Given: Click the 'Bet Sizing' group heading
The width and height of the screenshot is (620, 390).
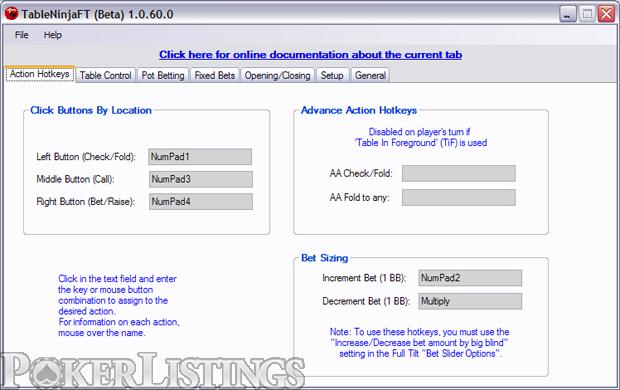Looking at the screenshot, I should click(325, 258).
